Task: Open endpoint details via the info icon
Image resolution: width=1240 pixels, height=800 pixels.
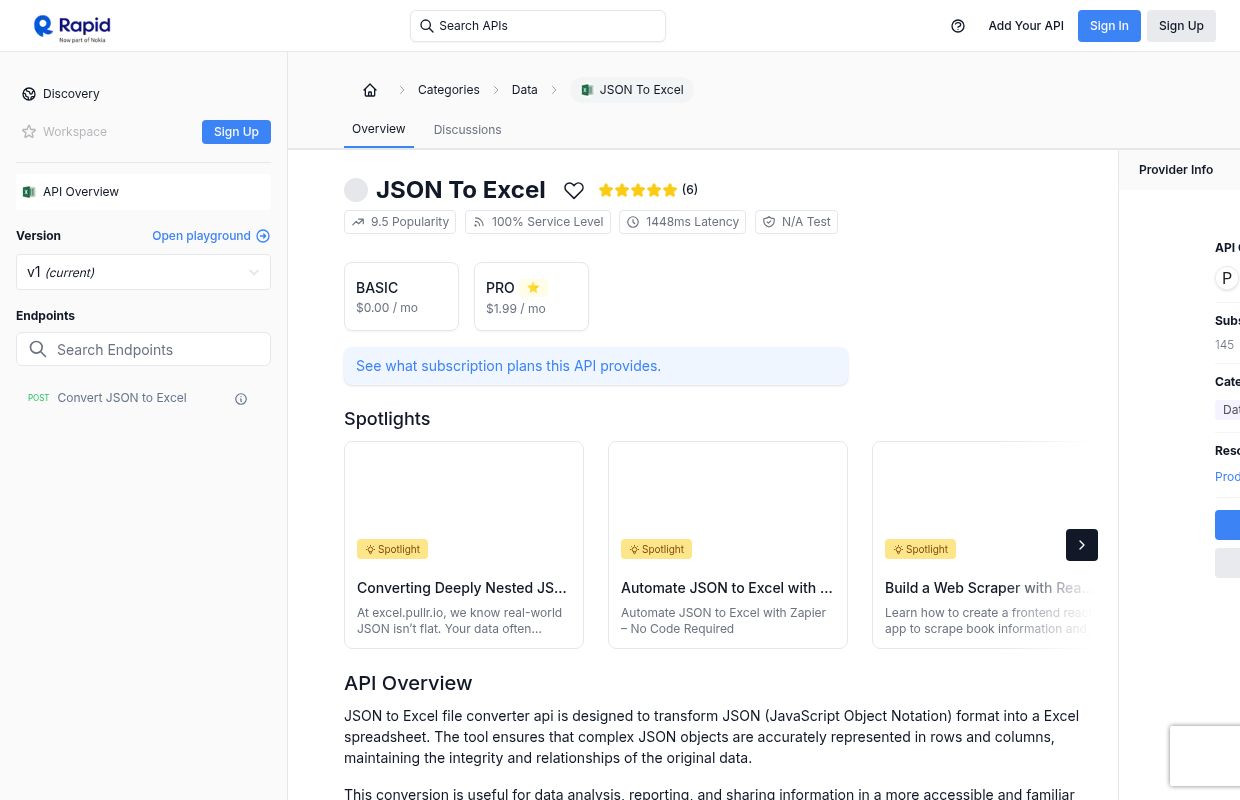Action: (240, 398)
